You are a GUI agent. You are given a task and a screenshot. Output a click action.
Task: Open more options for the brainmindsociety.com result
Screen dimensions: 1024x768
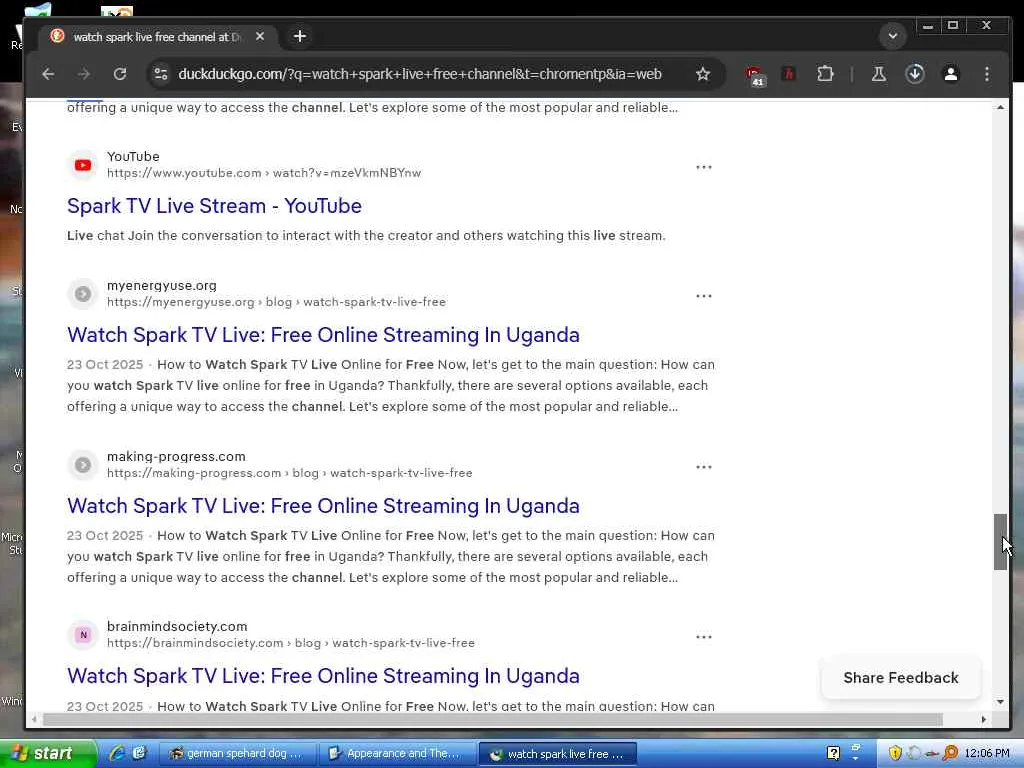[703, 637]
